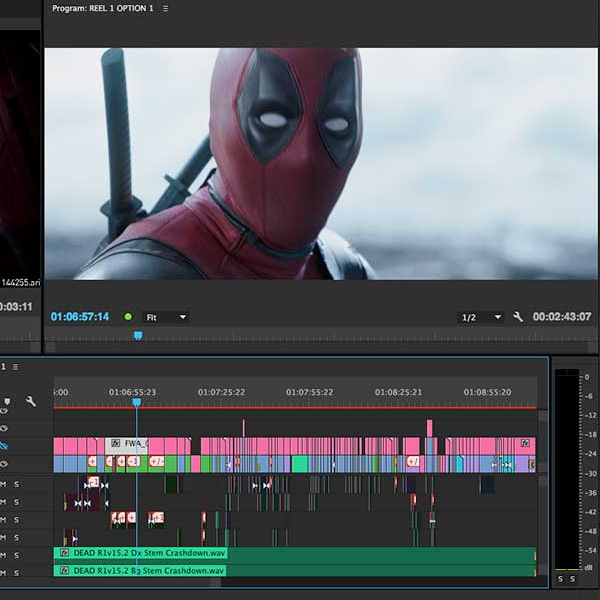Open Program monitor wrench settings
This screenshot has width=600, height=600.
518,317
